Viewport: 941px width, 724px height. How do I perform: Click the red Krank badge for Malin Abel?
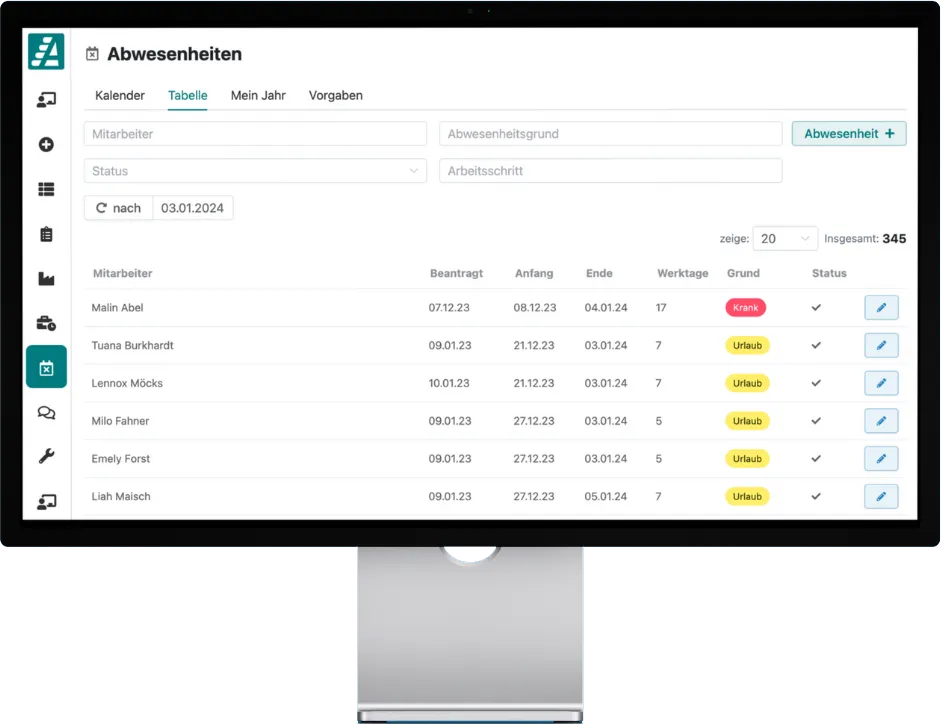(x=745, y=308)
